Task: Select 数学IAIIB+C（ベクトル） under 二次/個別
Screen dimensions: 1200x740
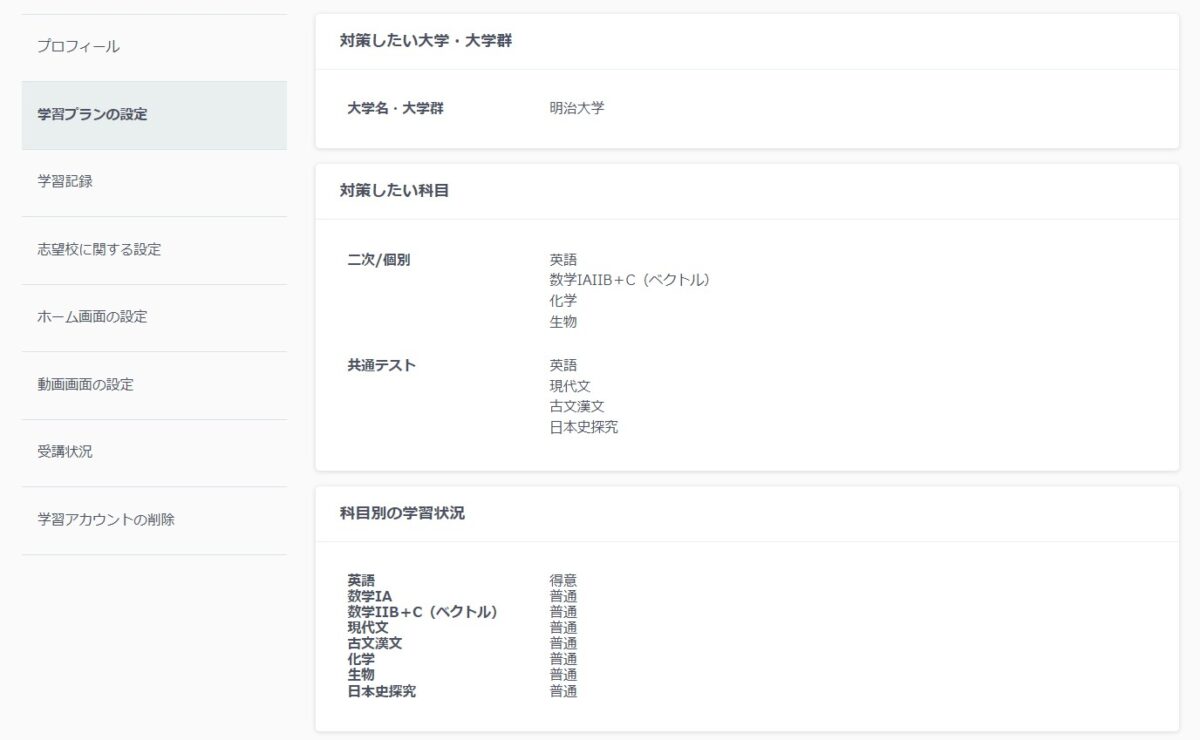Action: pyautogui.click(x=630, y=280)
